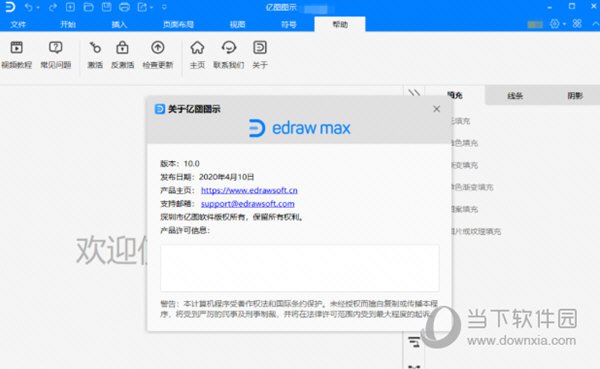The image size is (600, 369).
Task: Select the 填充 fill tab
Action: [x=455, y=95]
